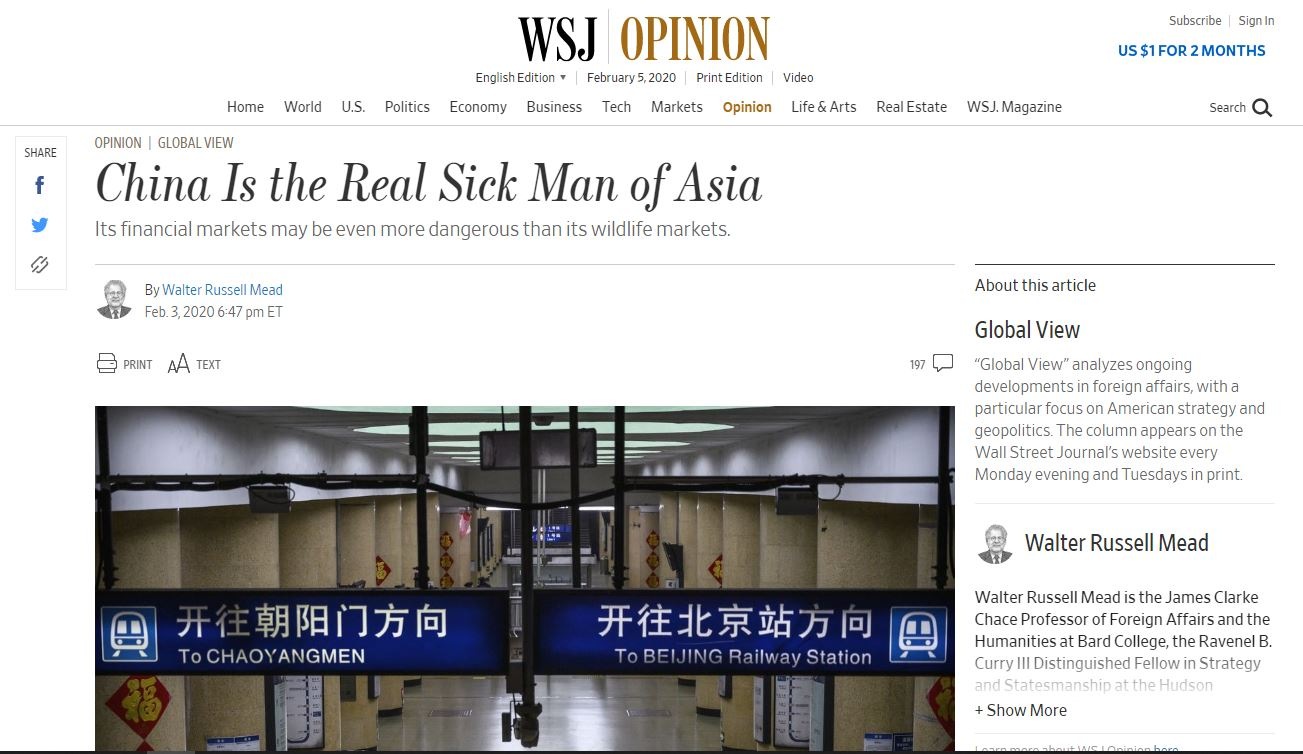Click the search magnifying glass icon

(1262, 108)
